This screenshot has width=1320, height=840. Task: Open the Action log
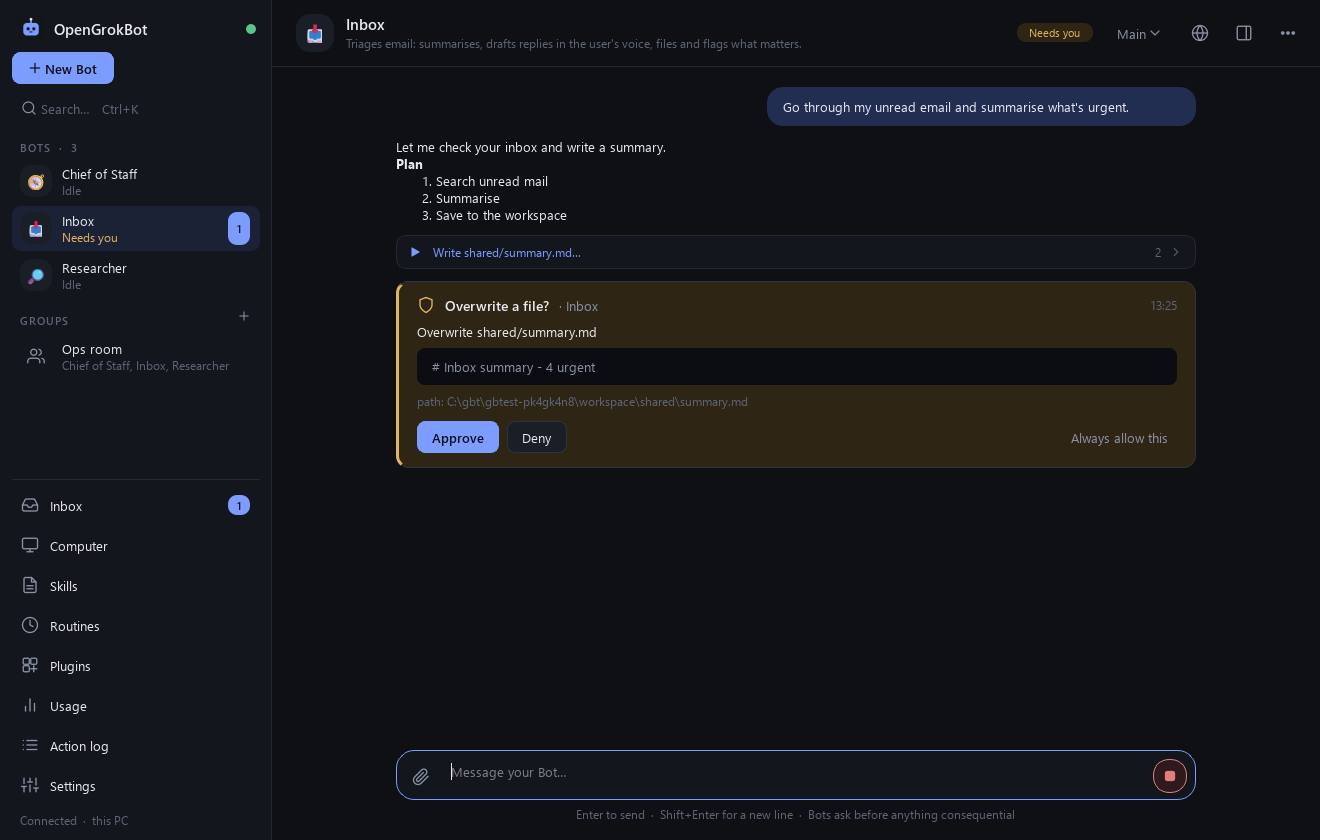[x=136, y=746]
